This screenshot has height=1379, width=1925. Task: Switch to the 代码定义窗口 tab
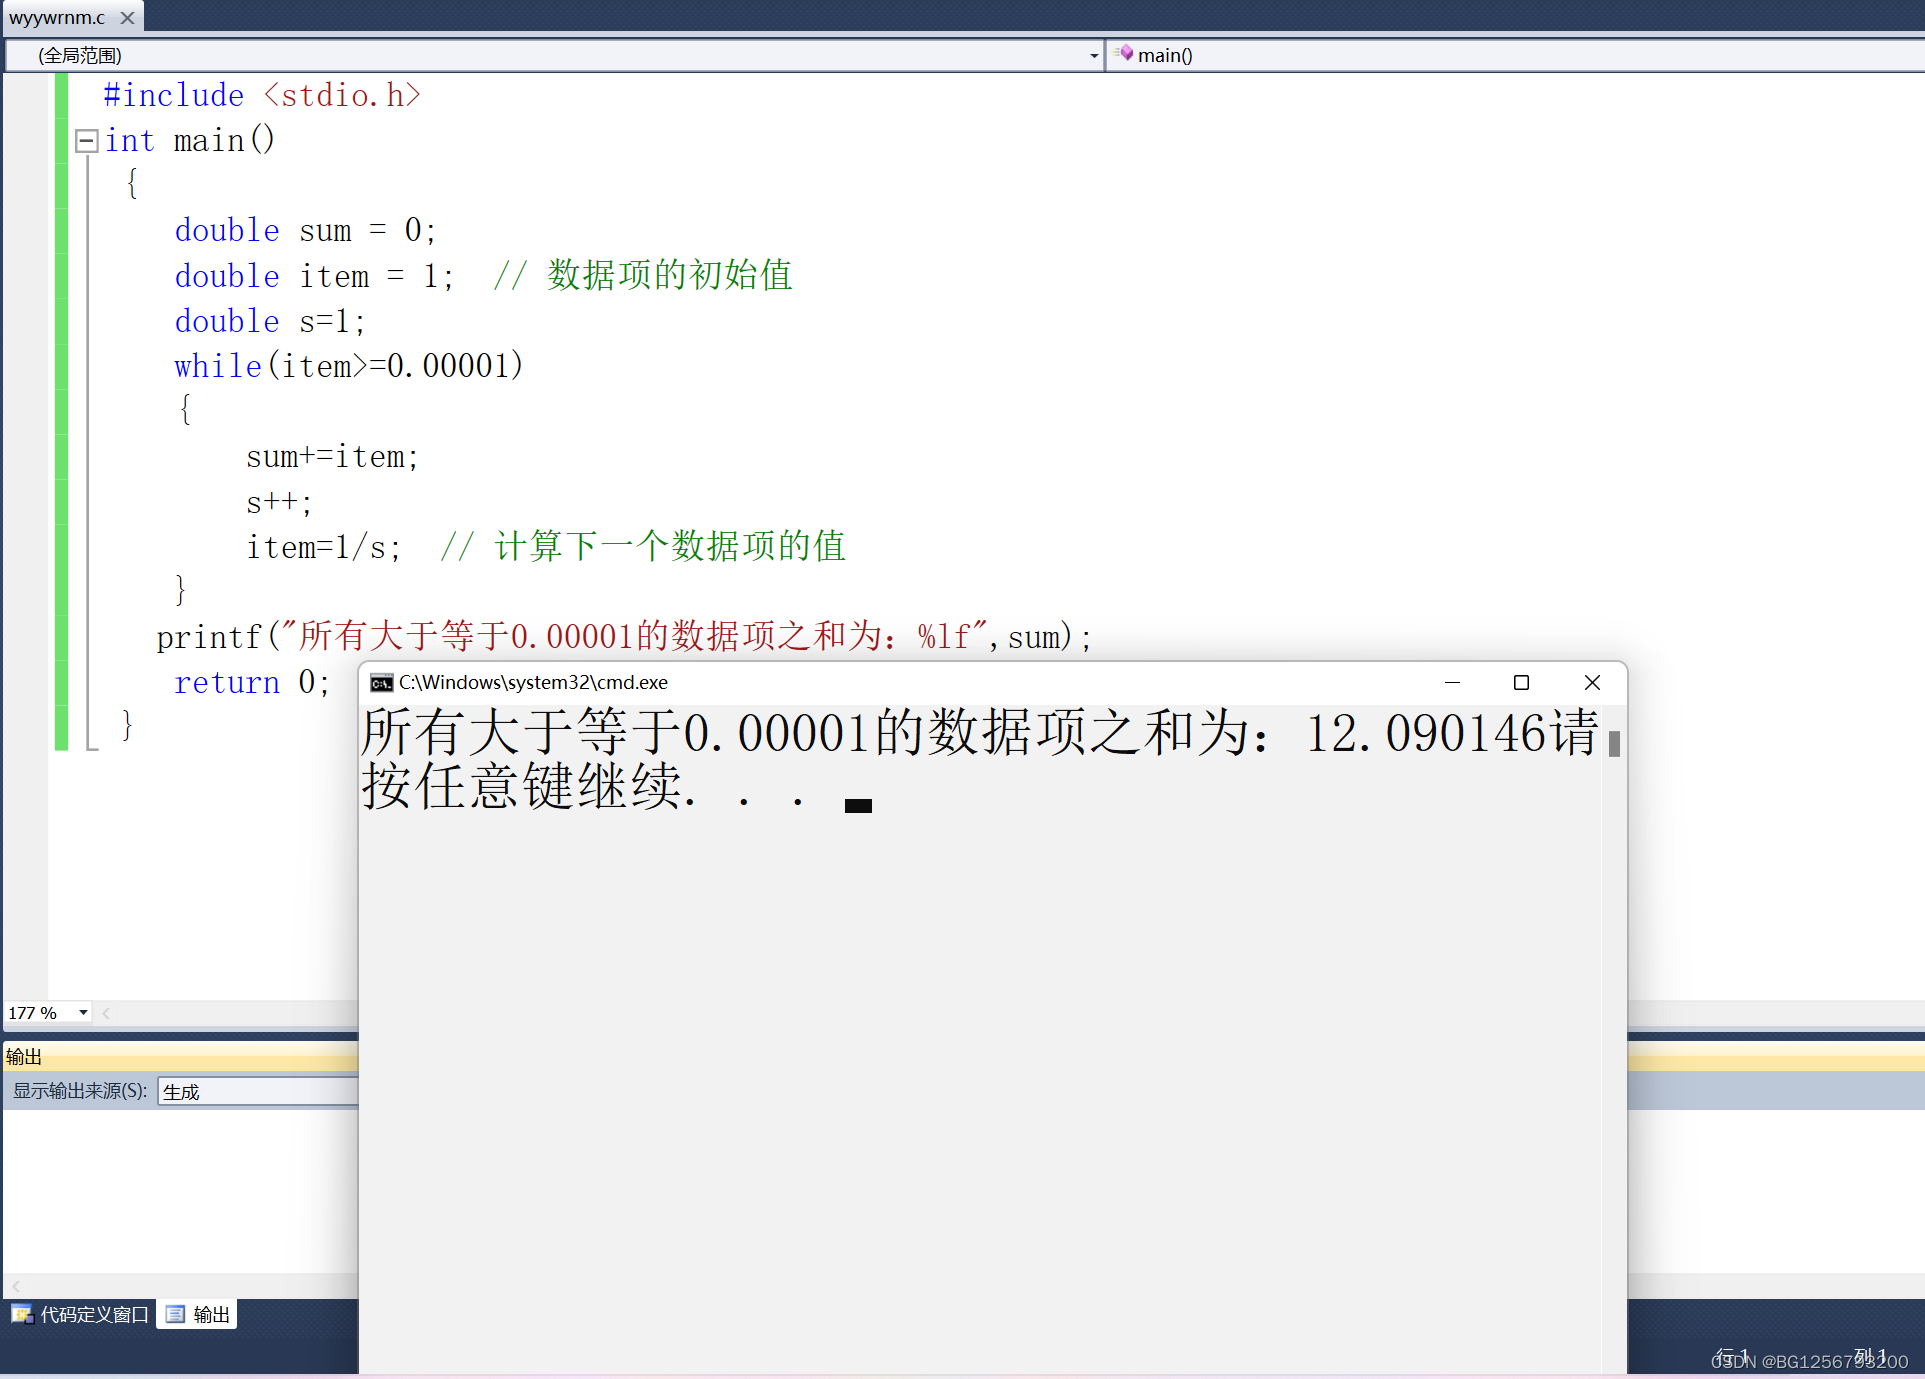pyautogui.click(x=94, y=1314)
